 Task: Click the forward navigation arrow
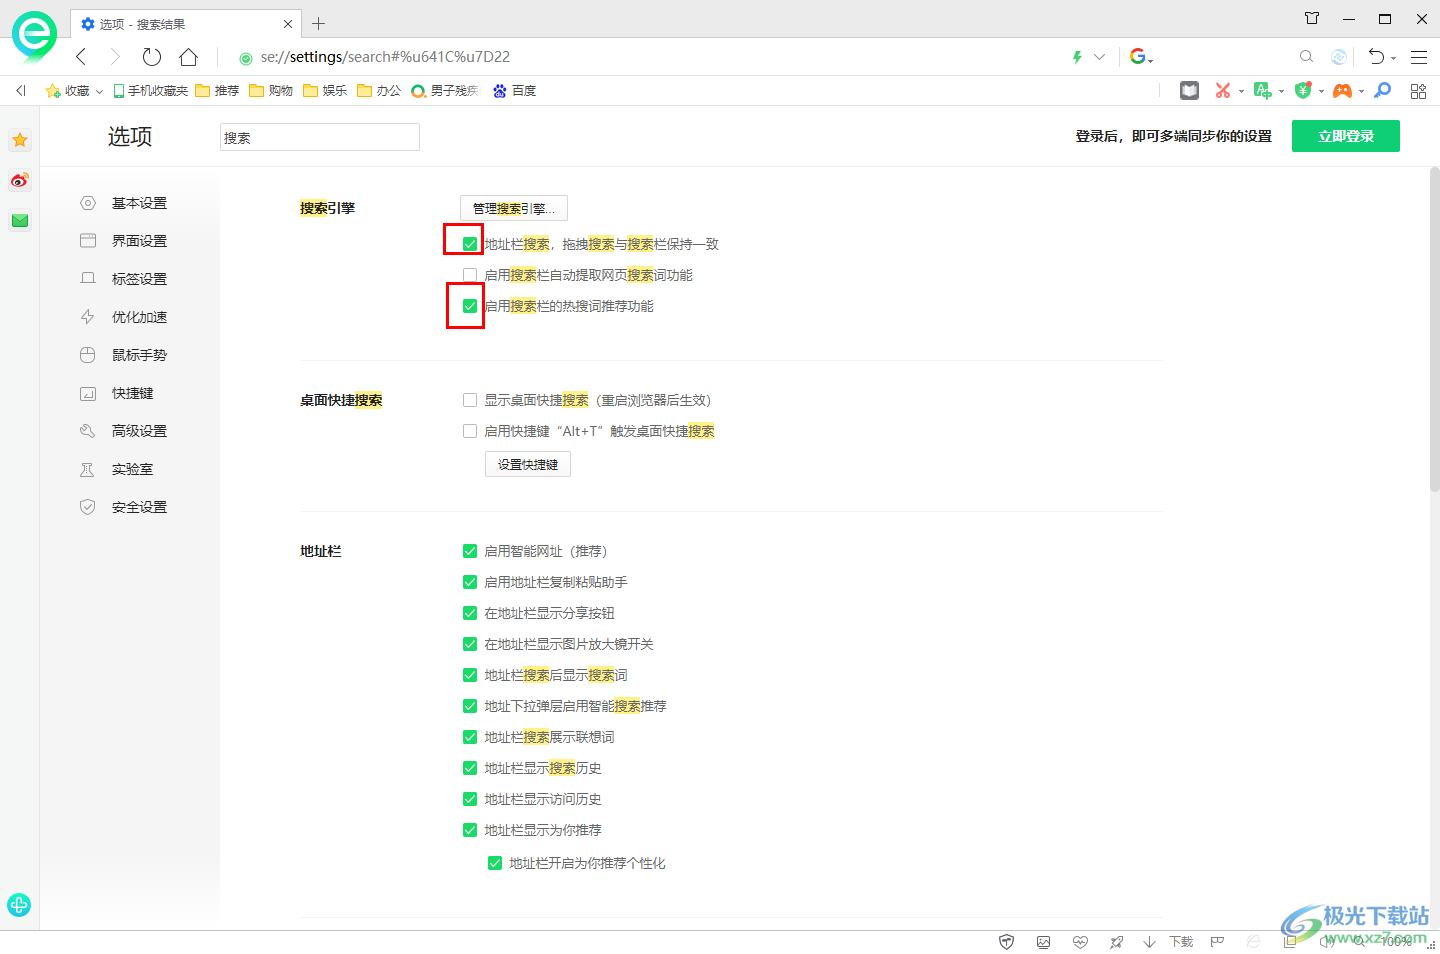pyautogui.click(x=115, y=57)
